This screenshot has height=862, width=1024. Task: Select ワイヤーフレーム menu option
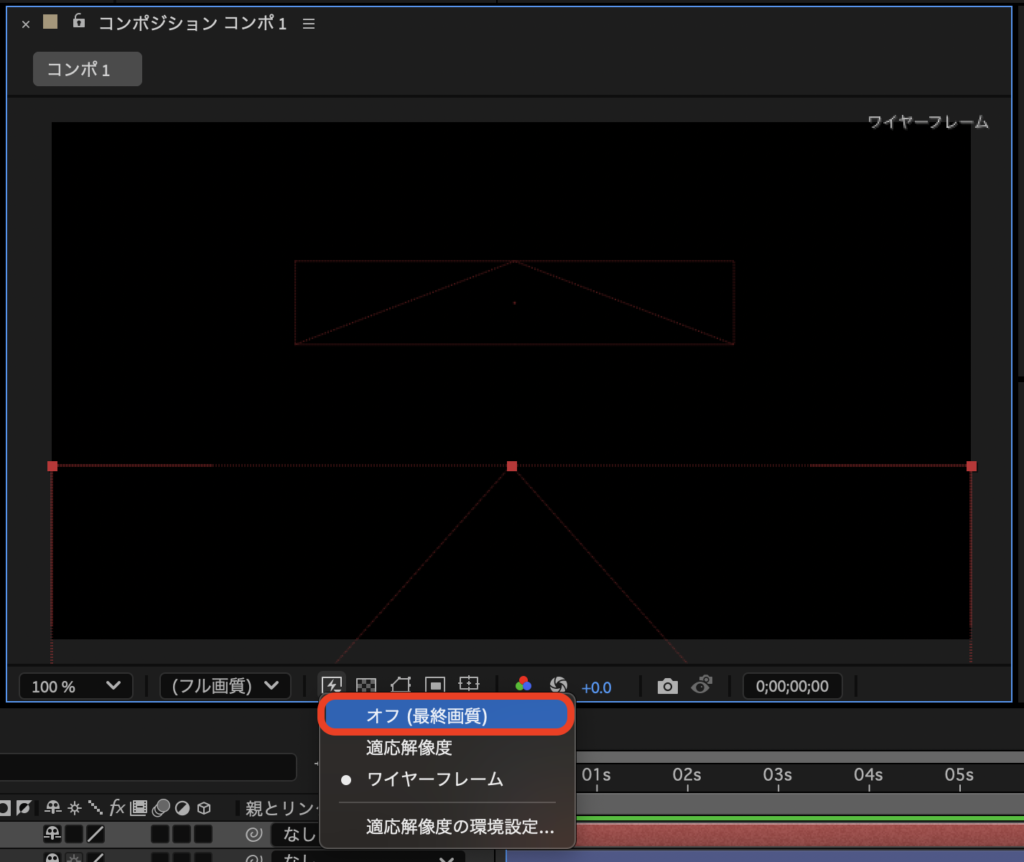[x=434, y=779]
